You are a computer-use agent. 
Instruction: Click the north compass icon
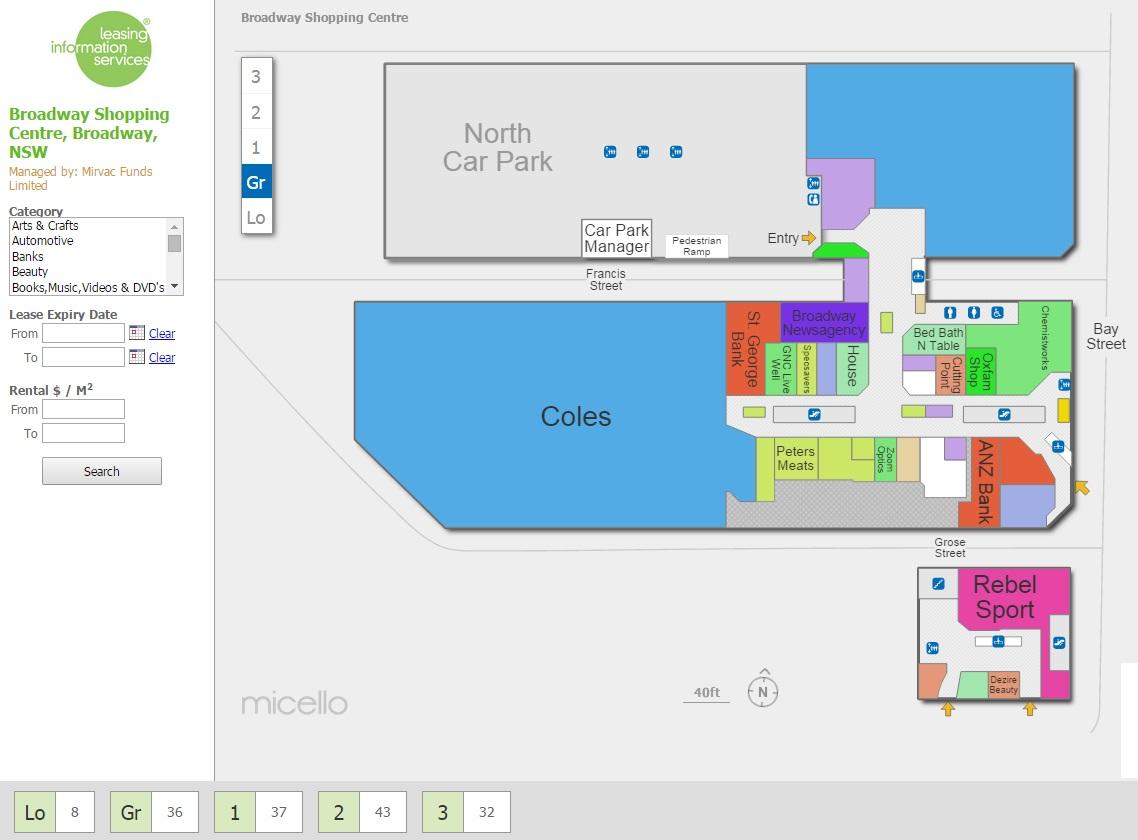click(763, 690)
